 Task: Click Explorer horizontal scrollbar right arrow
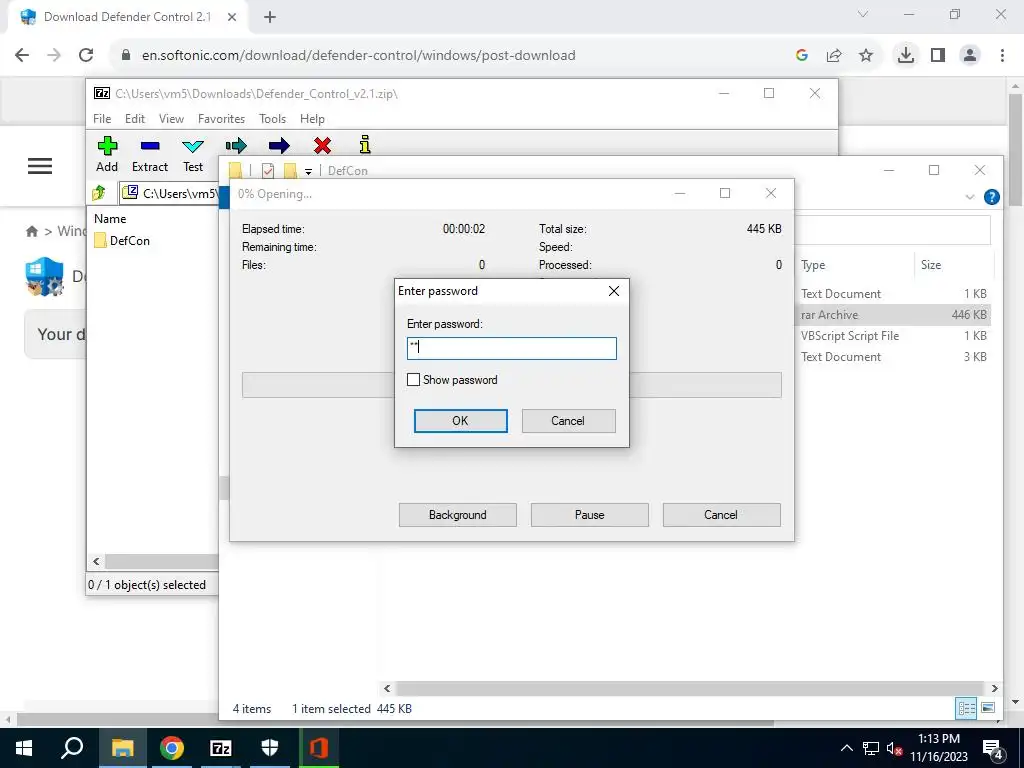(x=995, y=688)
